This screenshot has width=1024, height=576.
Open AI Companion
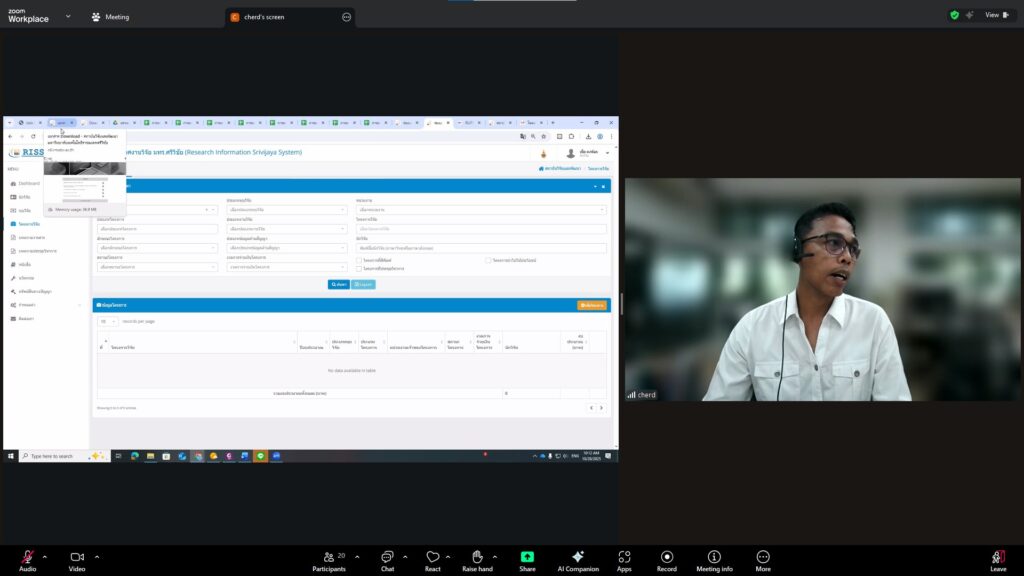(577, 557)
